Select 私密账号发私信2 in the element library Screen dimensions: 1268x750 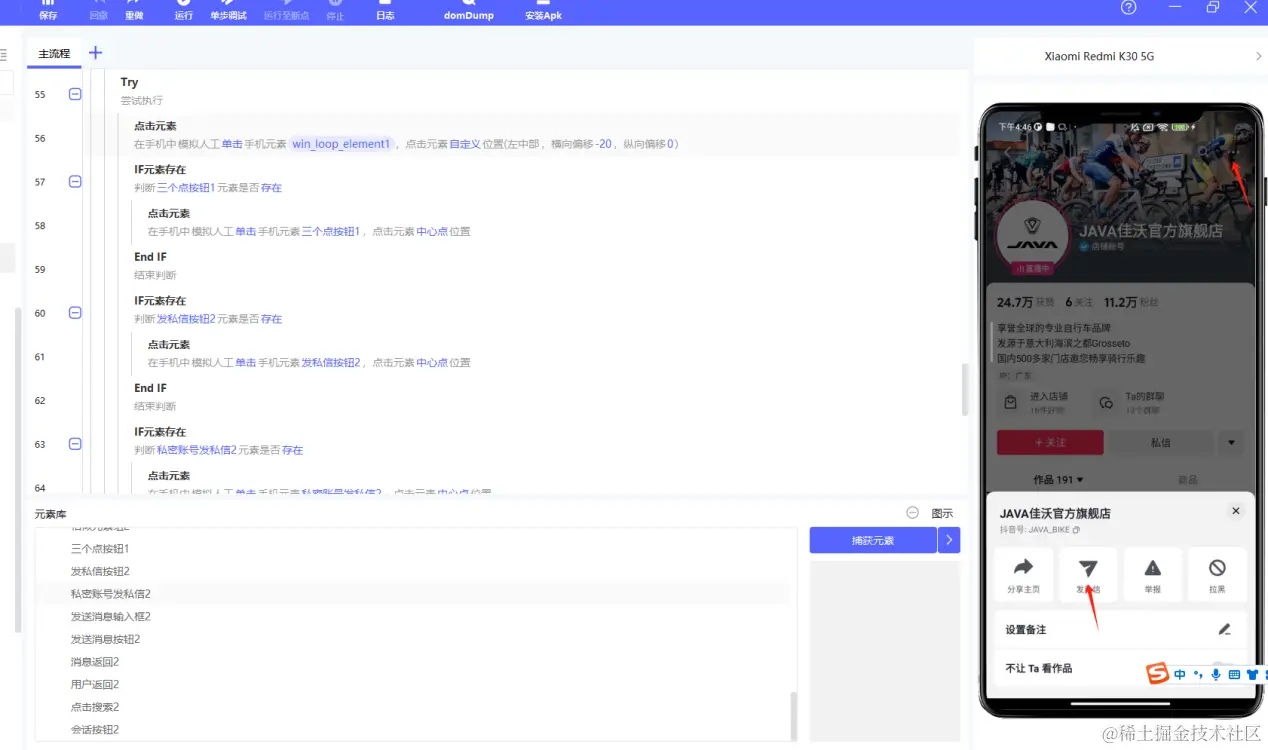(111, 594)
